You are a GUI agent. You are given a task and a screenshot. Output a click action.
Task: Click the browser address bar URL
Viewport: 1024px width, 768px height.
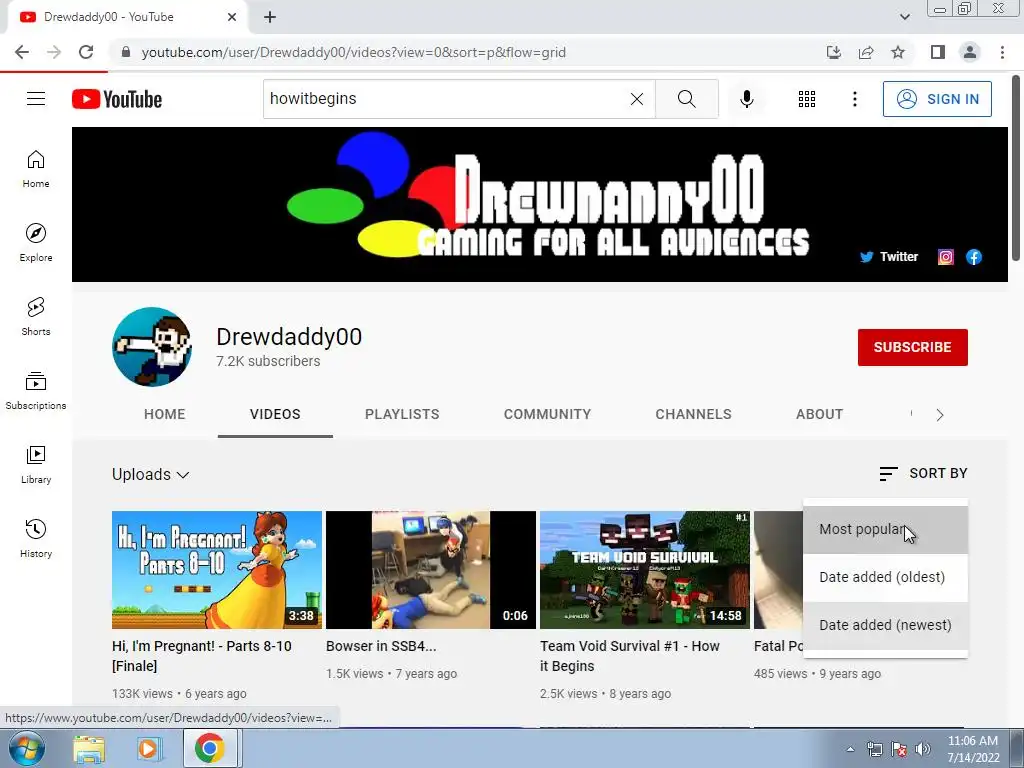(353, 52)
